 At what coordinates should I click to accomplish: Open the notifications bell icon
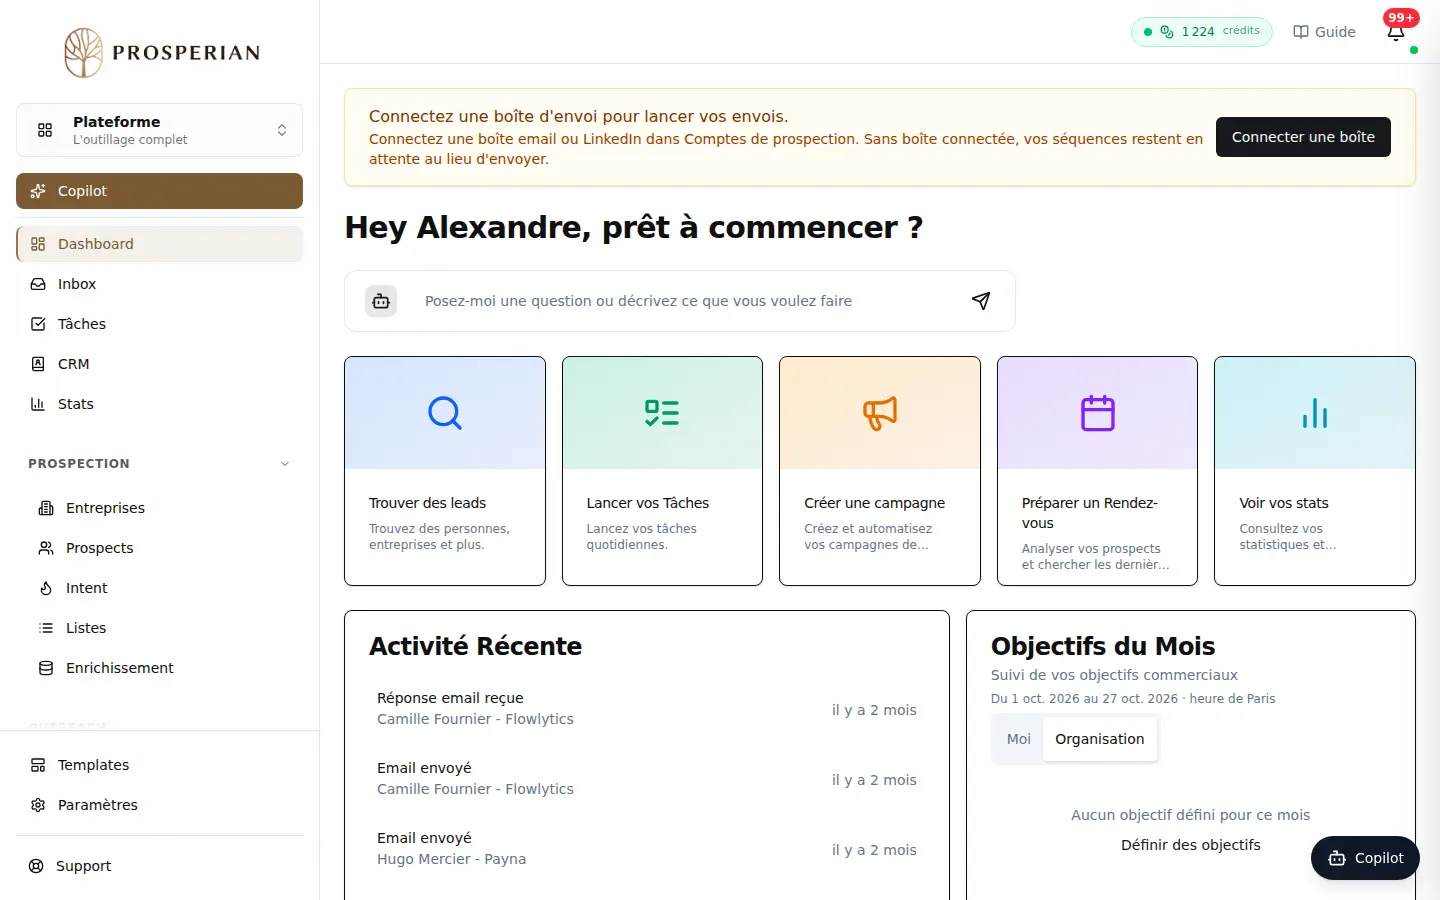tap(1396, 32)
